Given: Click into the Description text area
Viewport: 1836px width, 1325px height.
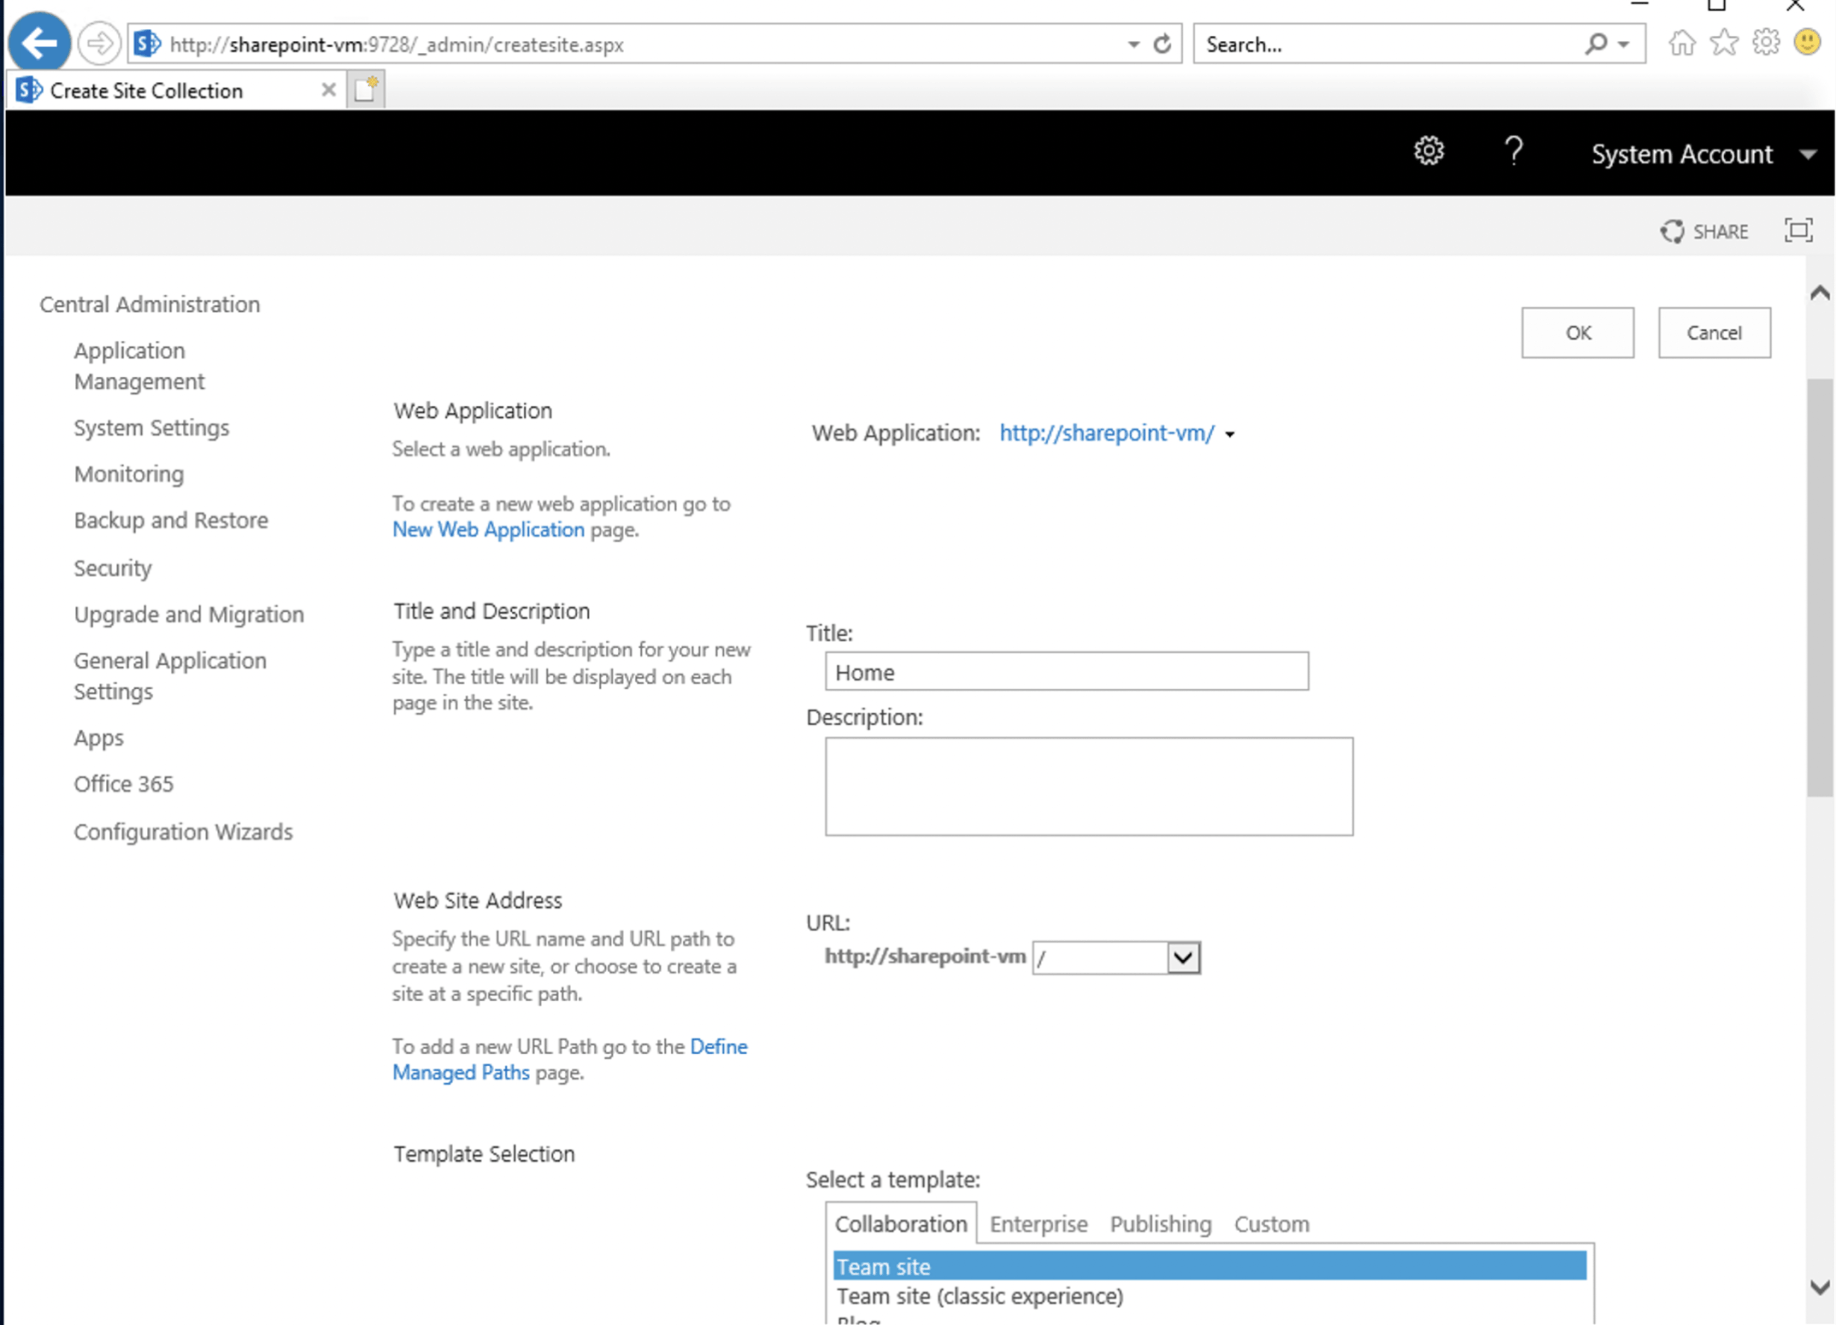Looking at the screenshot, I should pyautogui.click(x=1088, y=786).
